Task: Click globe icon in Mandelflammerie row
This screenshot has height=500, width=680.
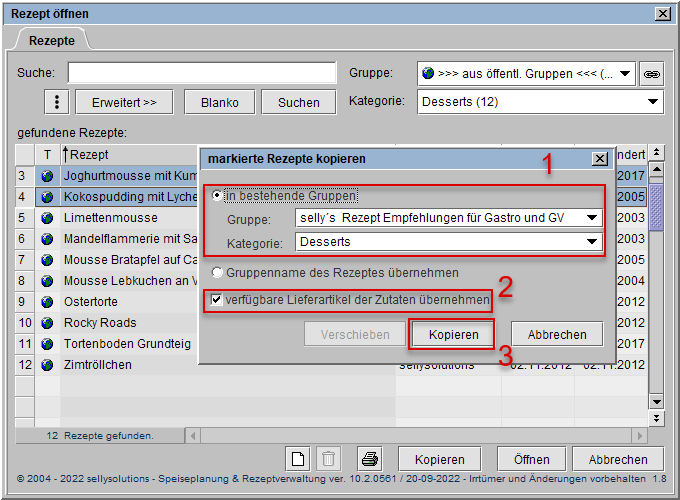Action: click(x=47, y=239)
